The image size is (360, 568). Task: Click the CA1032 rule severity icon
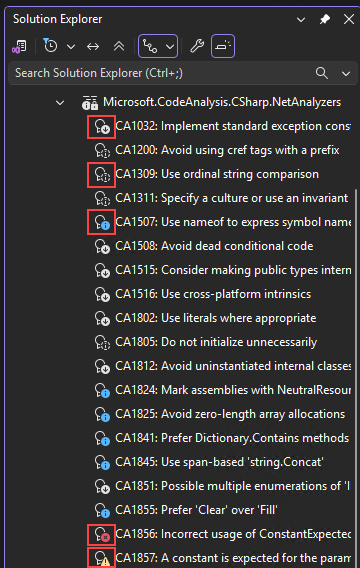[102, 127]
